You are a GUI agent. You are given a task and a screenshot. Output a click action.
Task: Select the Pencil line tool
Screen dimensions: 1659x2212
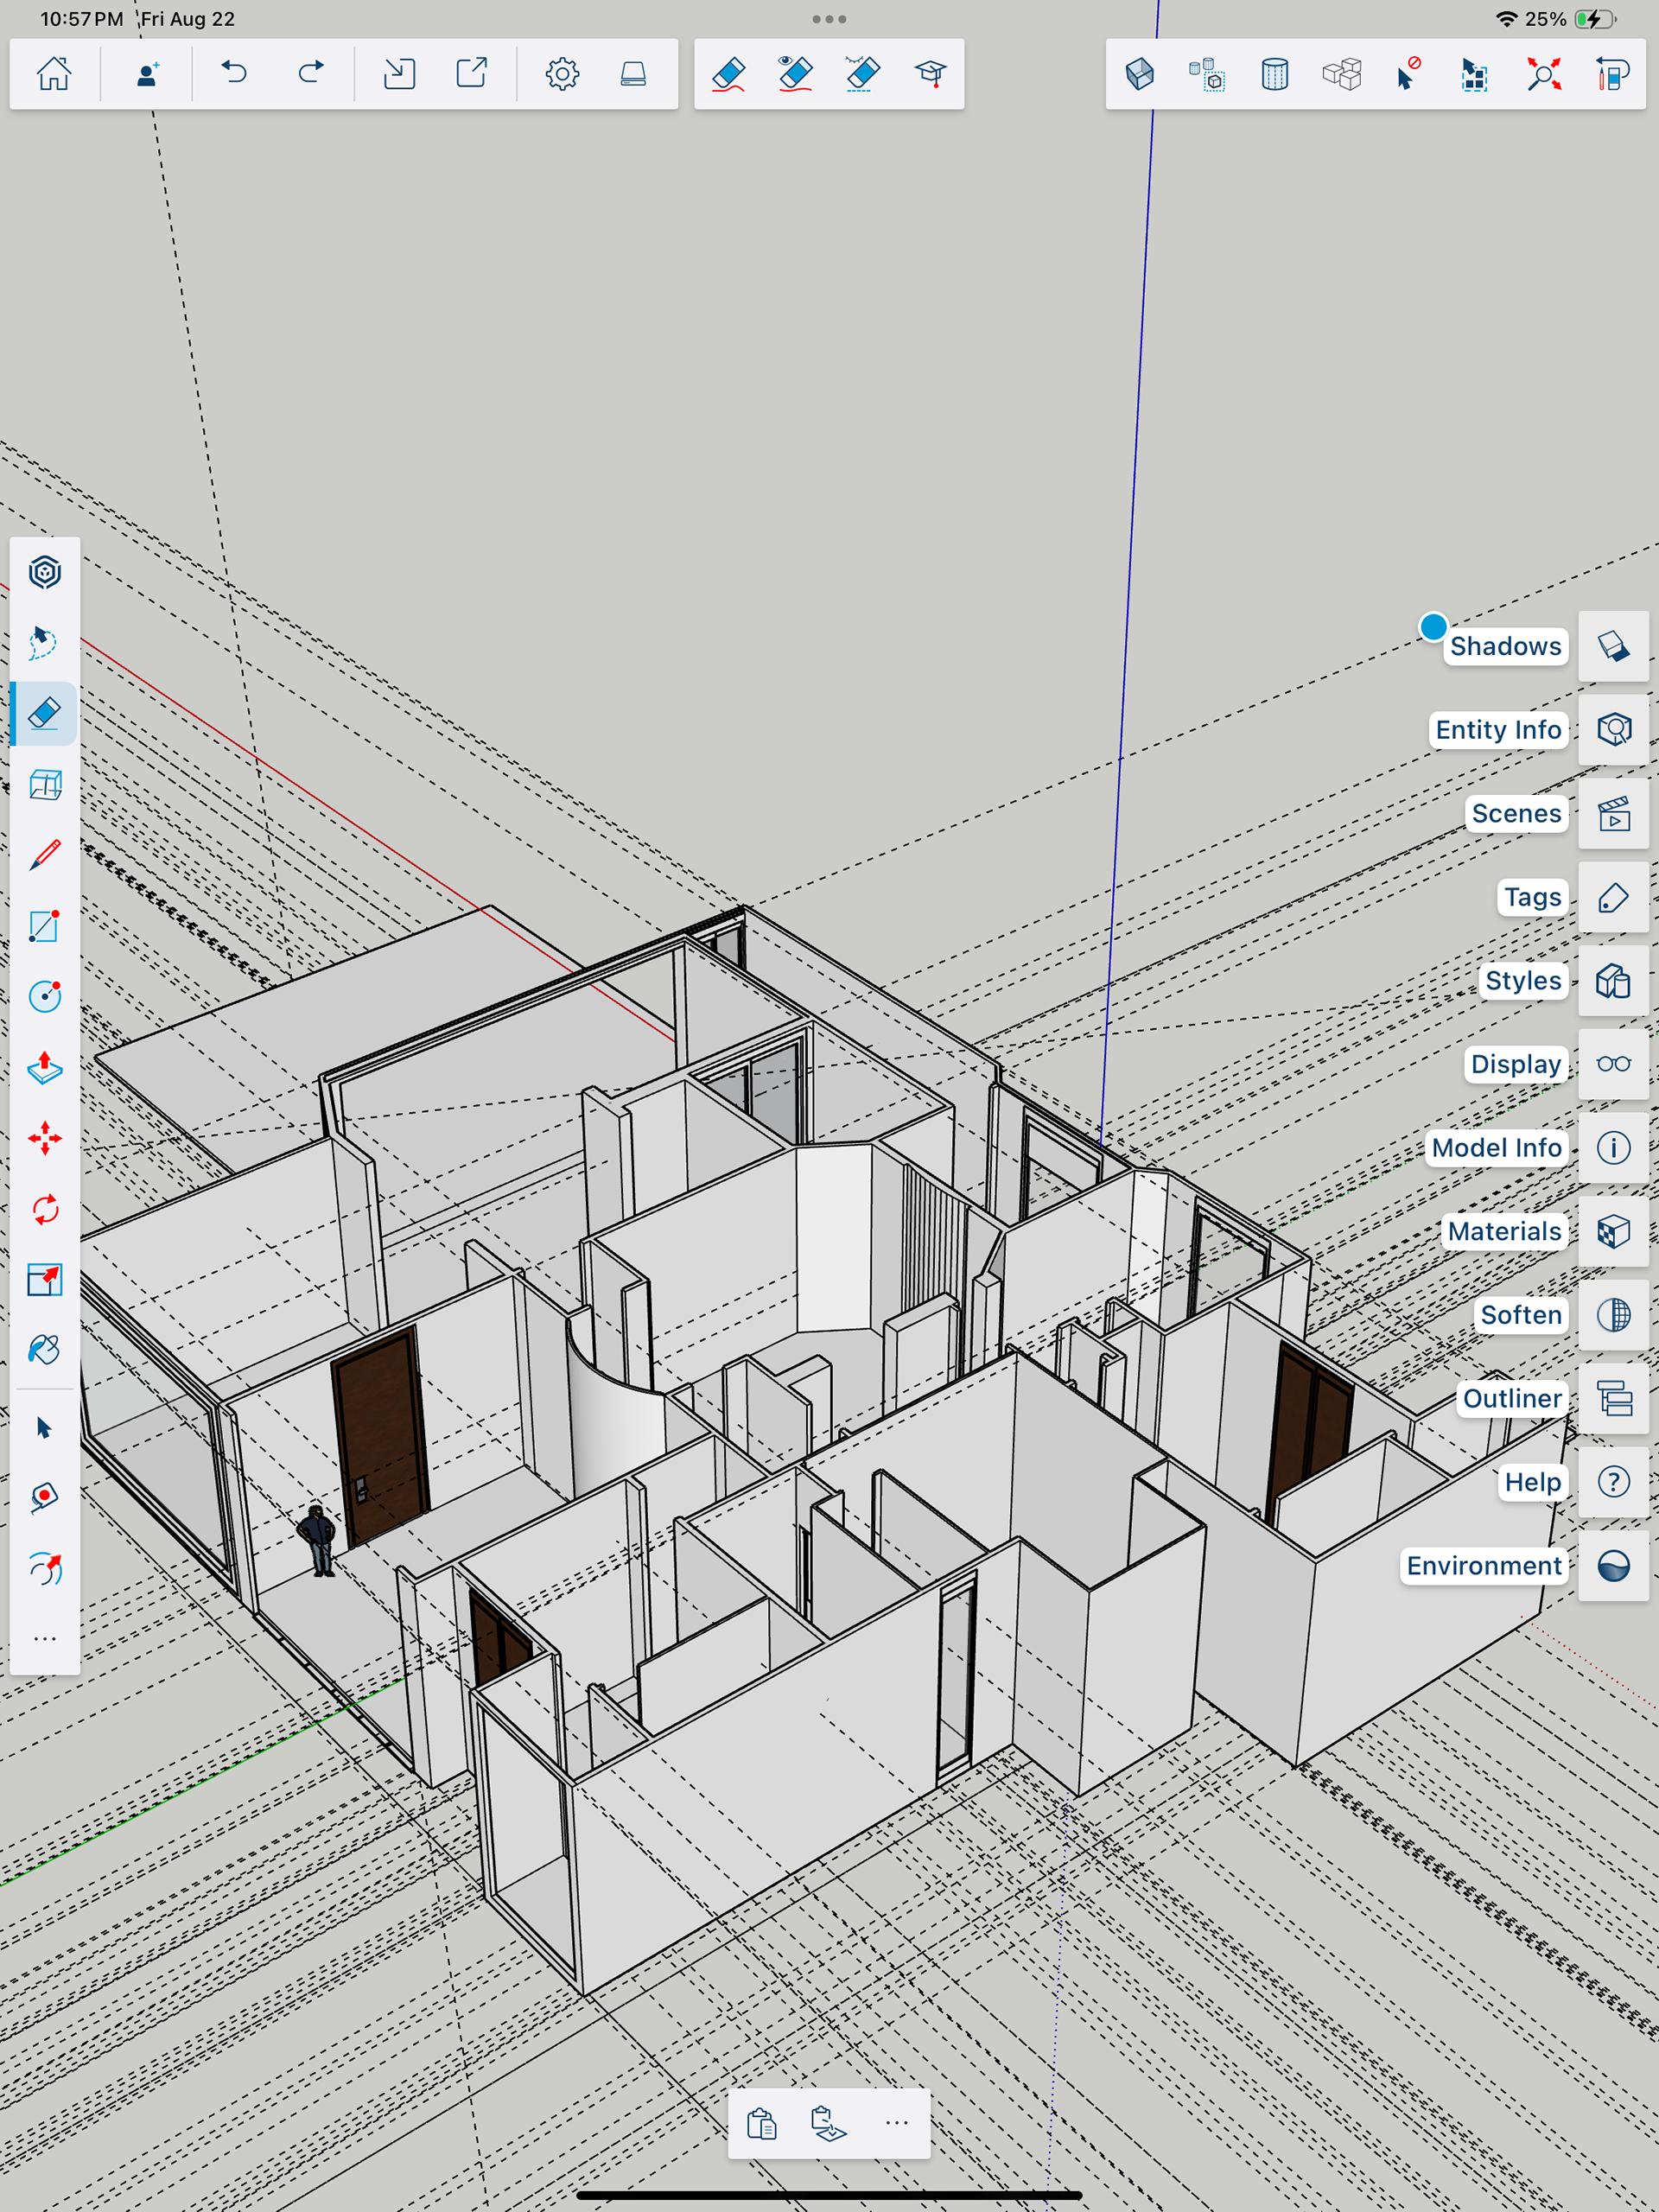coord(45,855)
